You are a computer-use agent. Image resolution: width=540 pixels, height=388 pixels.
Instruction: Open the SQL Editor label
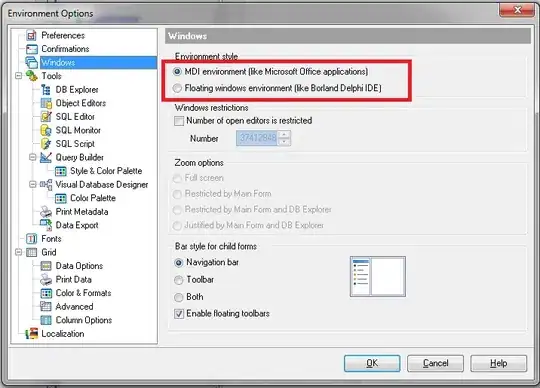click(75, 117)
